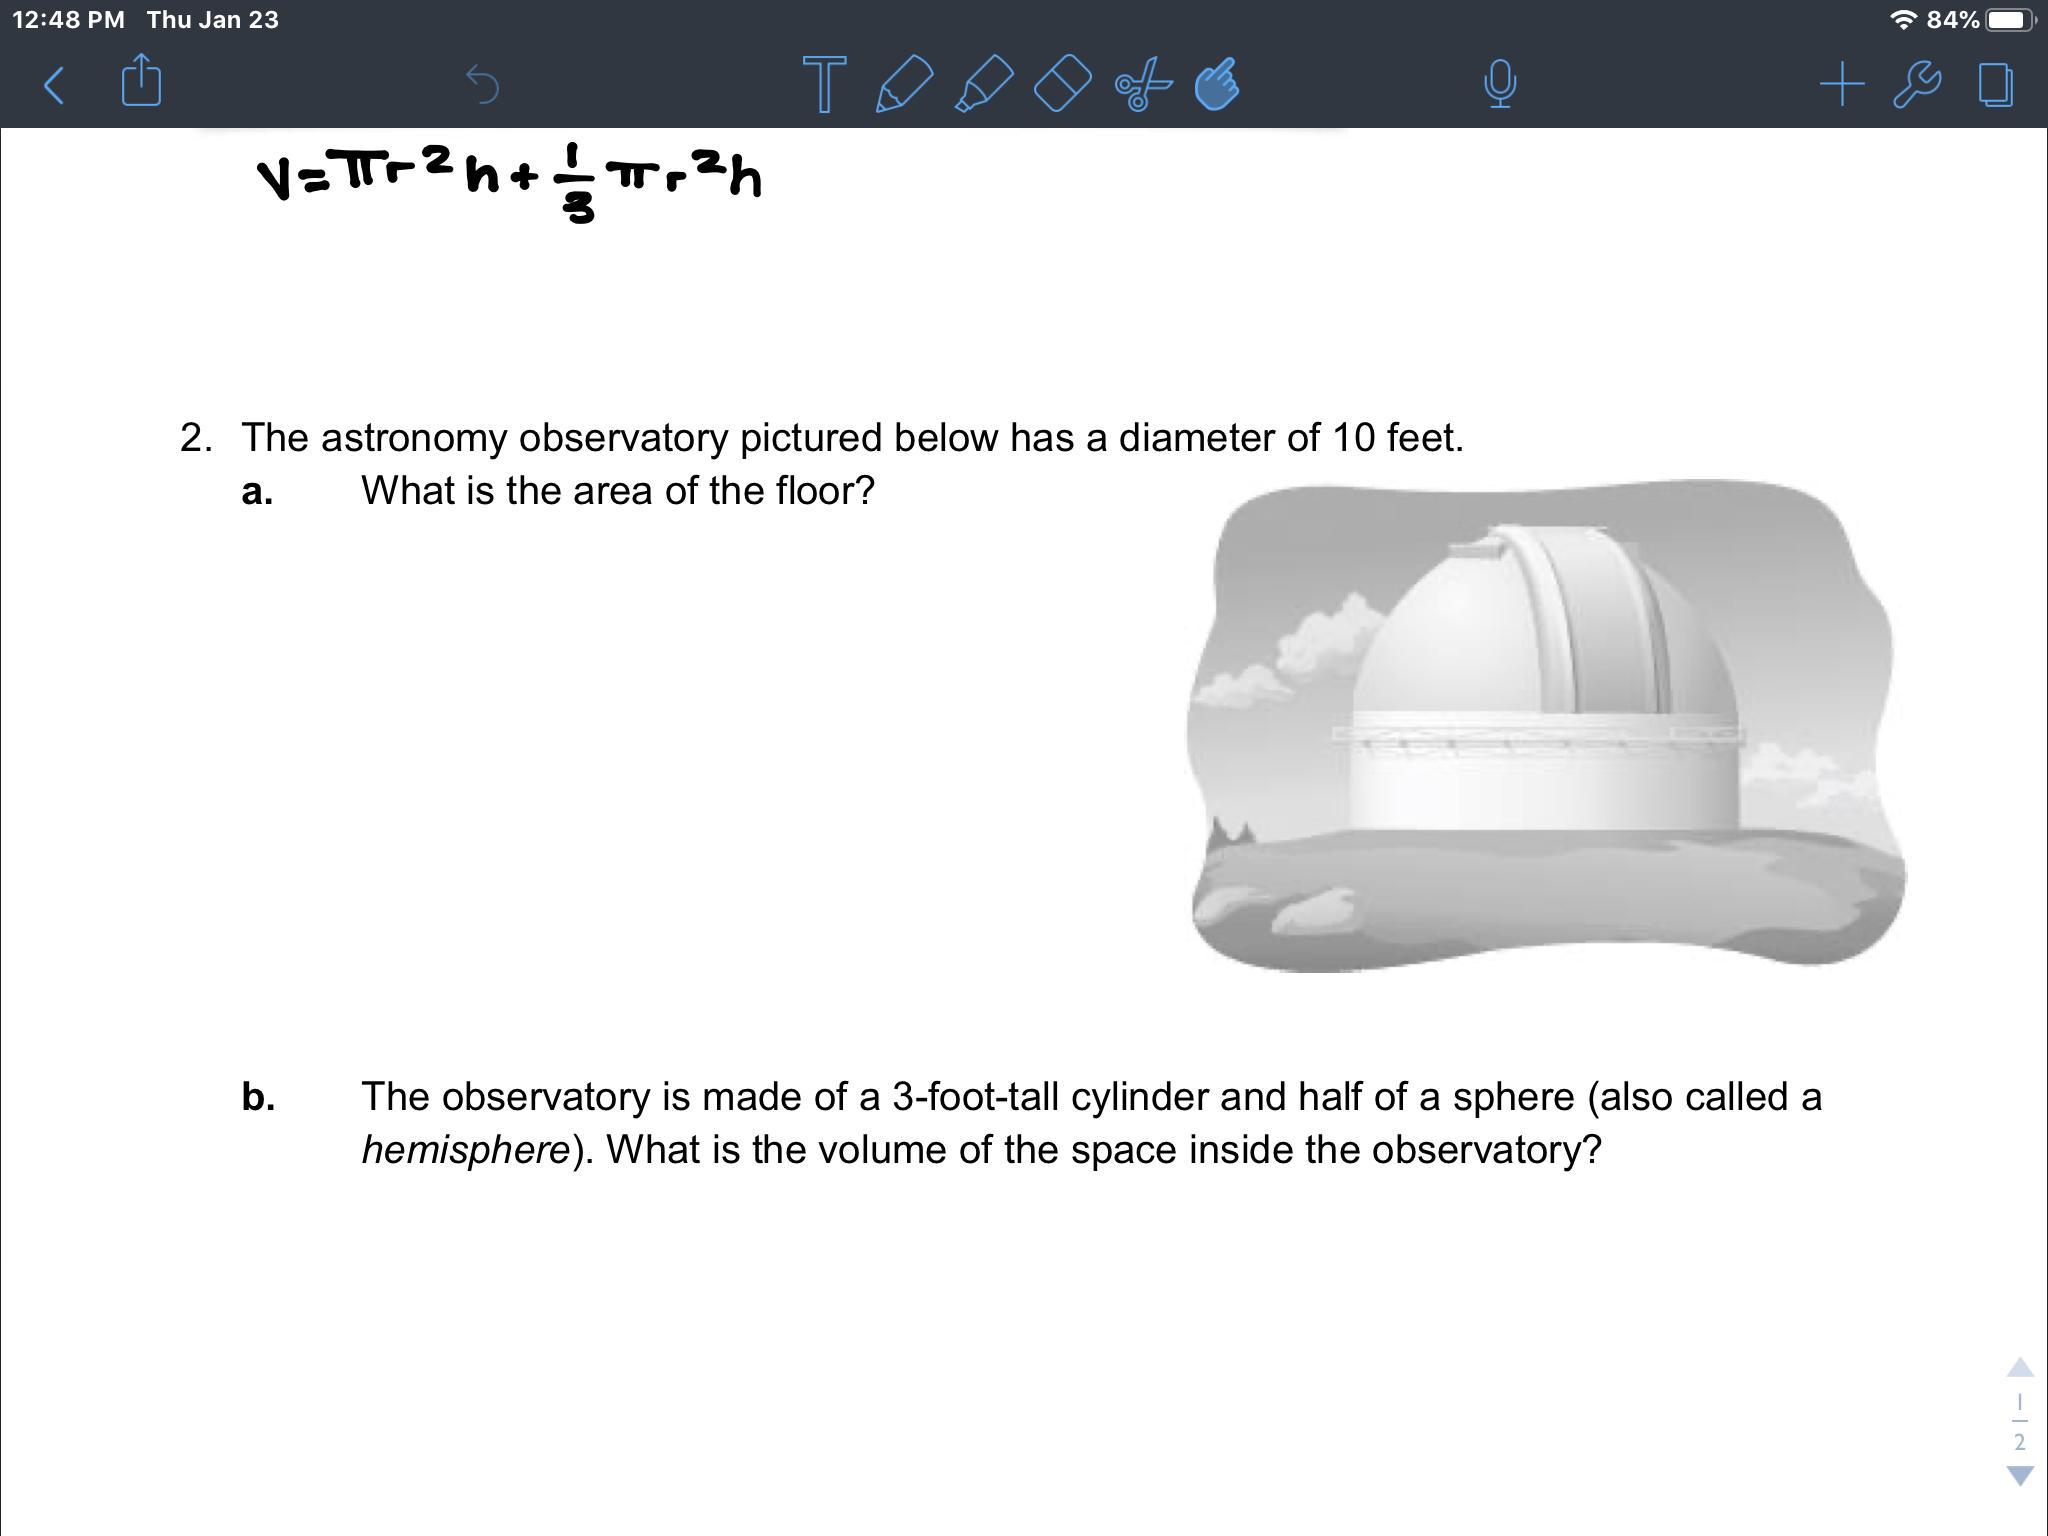Select the Pen tool
This screenshot has width=2048, height=1536.
click(903, 84)
